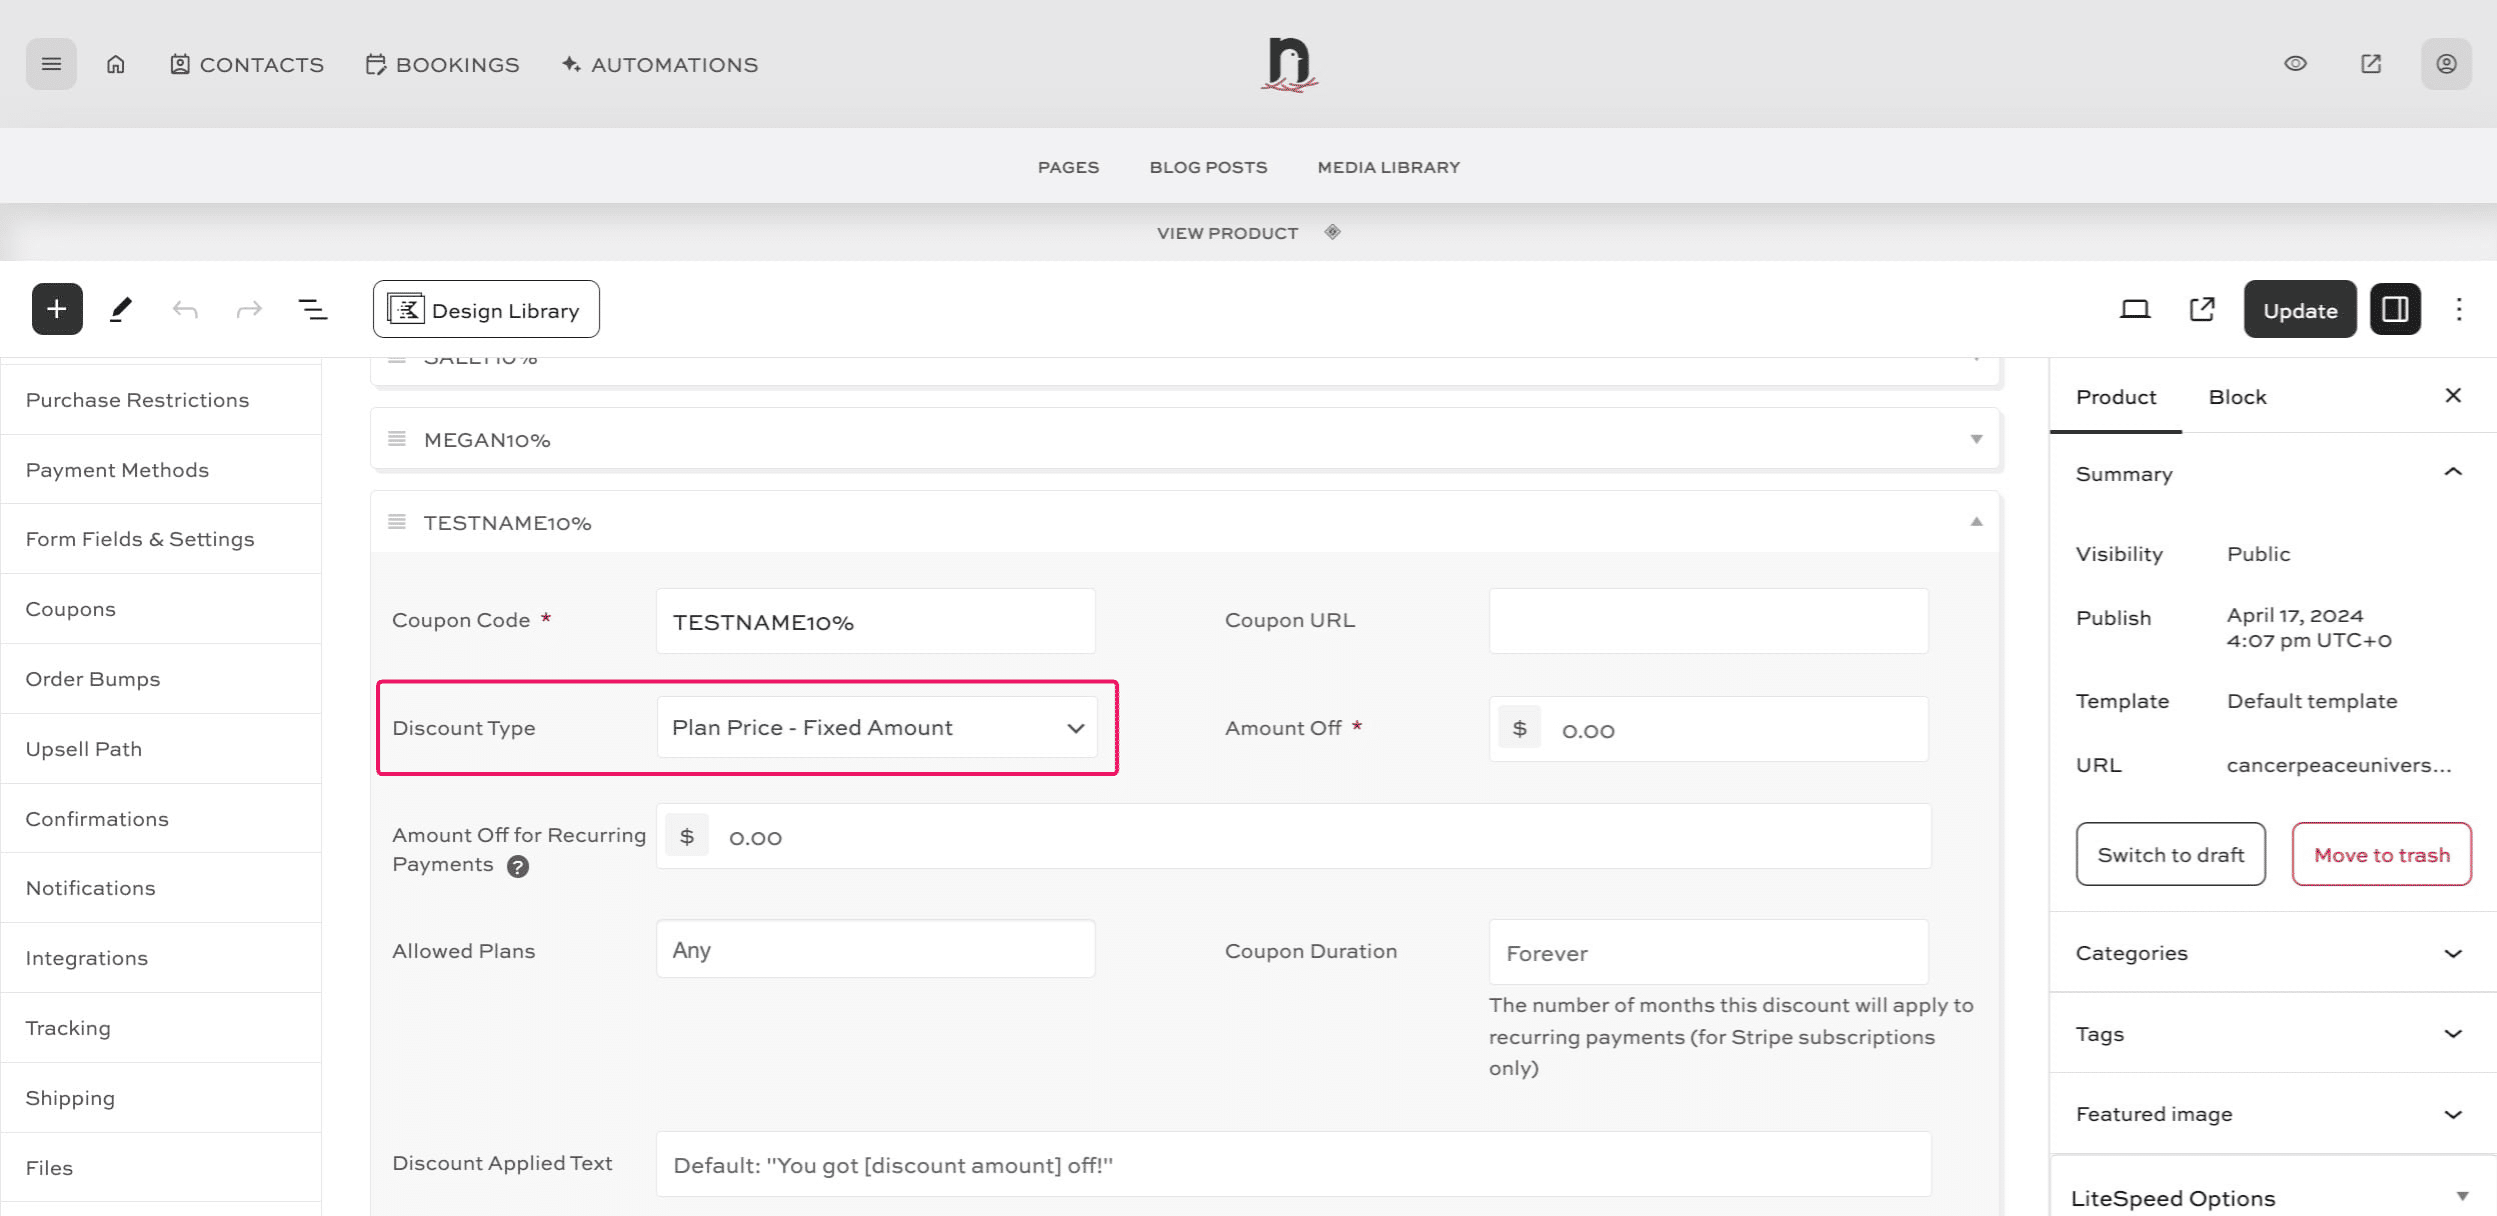Open the block inserter with the plus icon
The height and width of the screenshot is (1216, 2497).
click(56, 309)
